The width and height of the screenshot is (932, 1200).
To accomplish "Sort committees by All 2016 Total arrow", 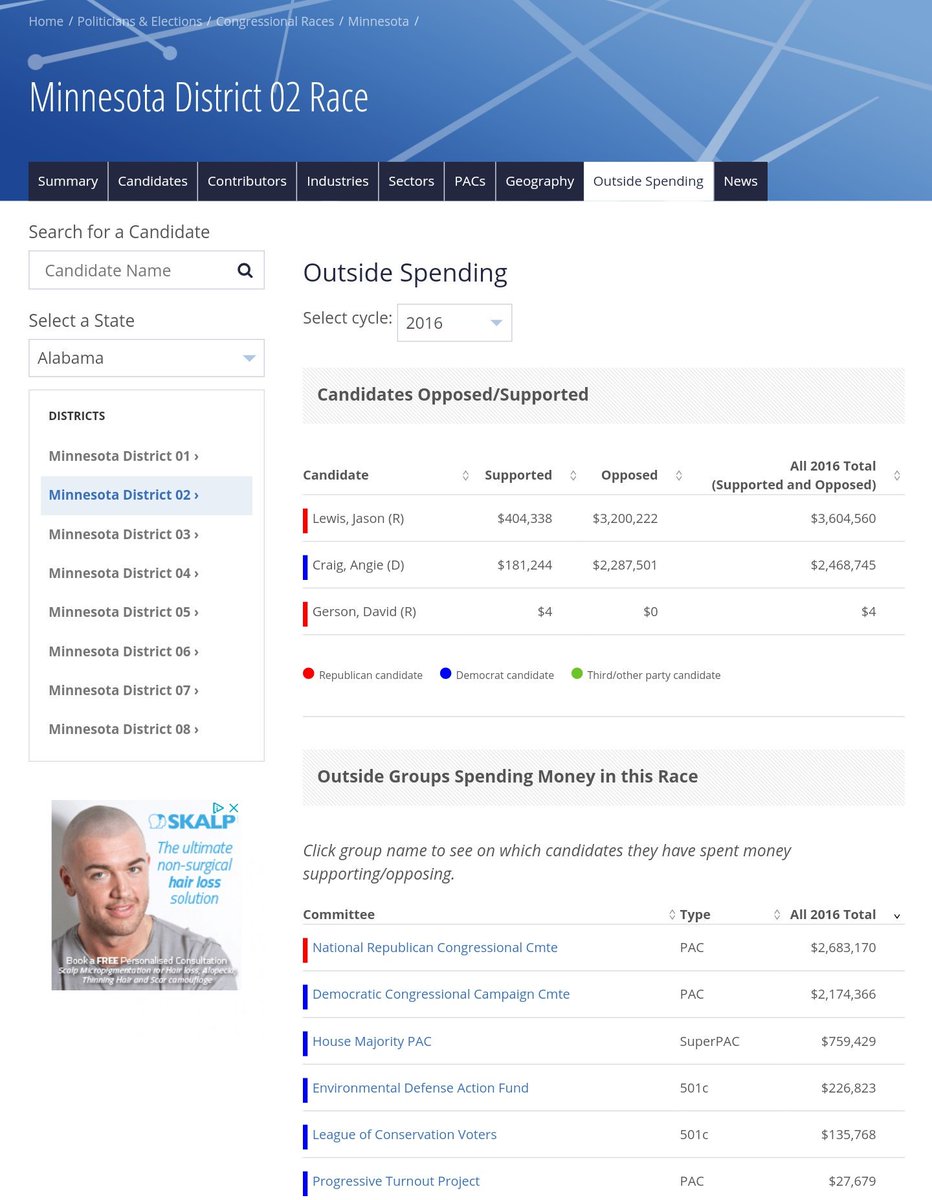I will 896,915.
